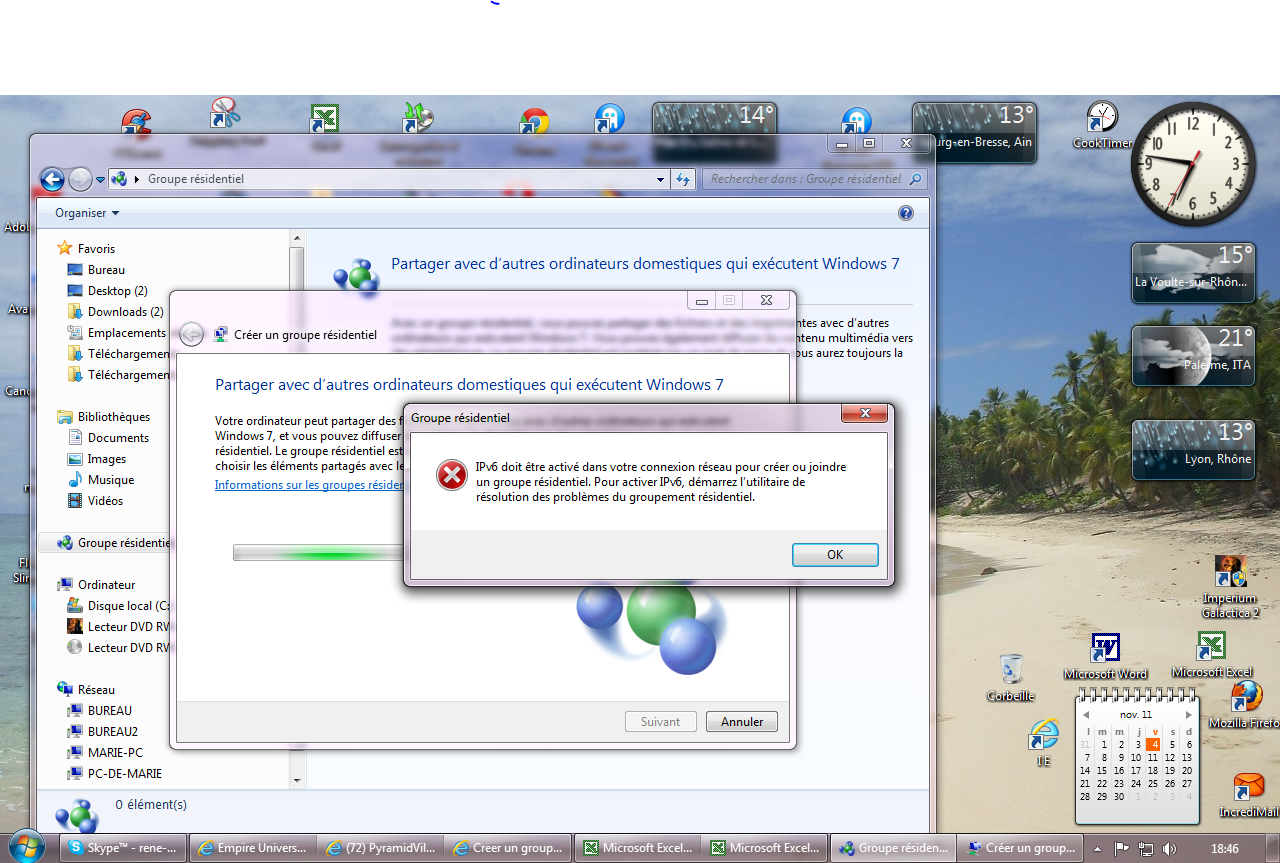Click the Annuler button in wizard
This screenshot has width=1280, height=863.
coord(741,722)
